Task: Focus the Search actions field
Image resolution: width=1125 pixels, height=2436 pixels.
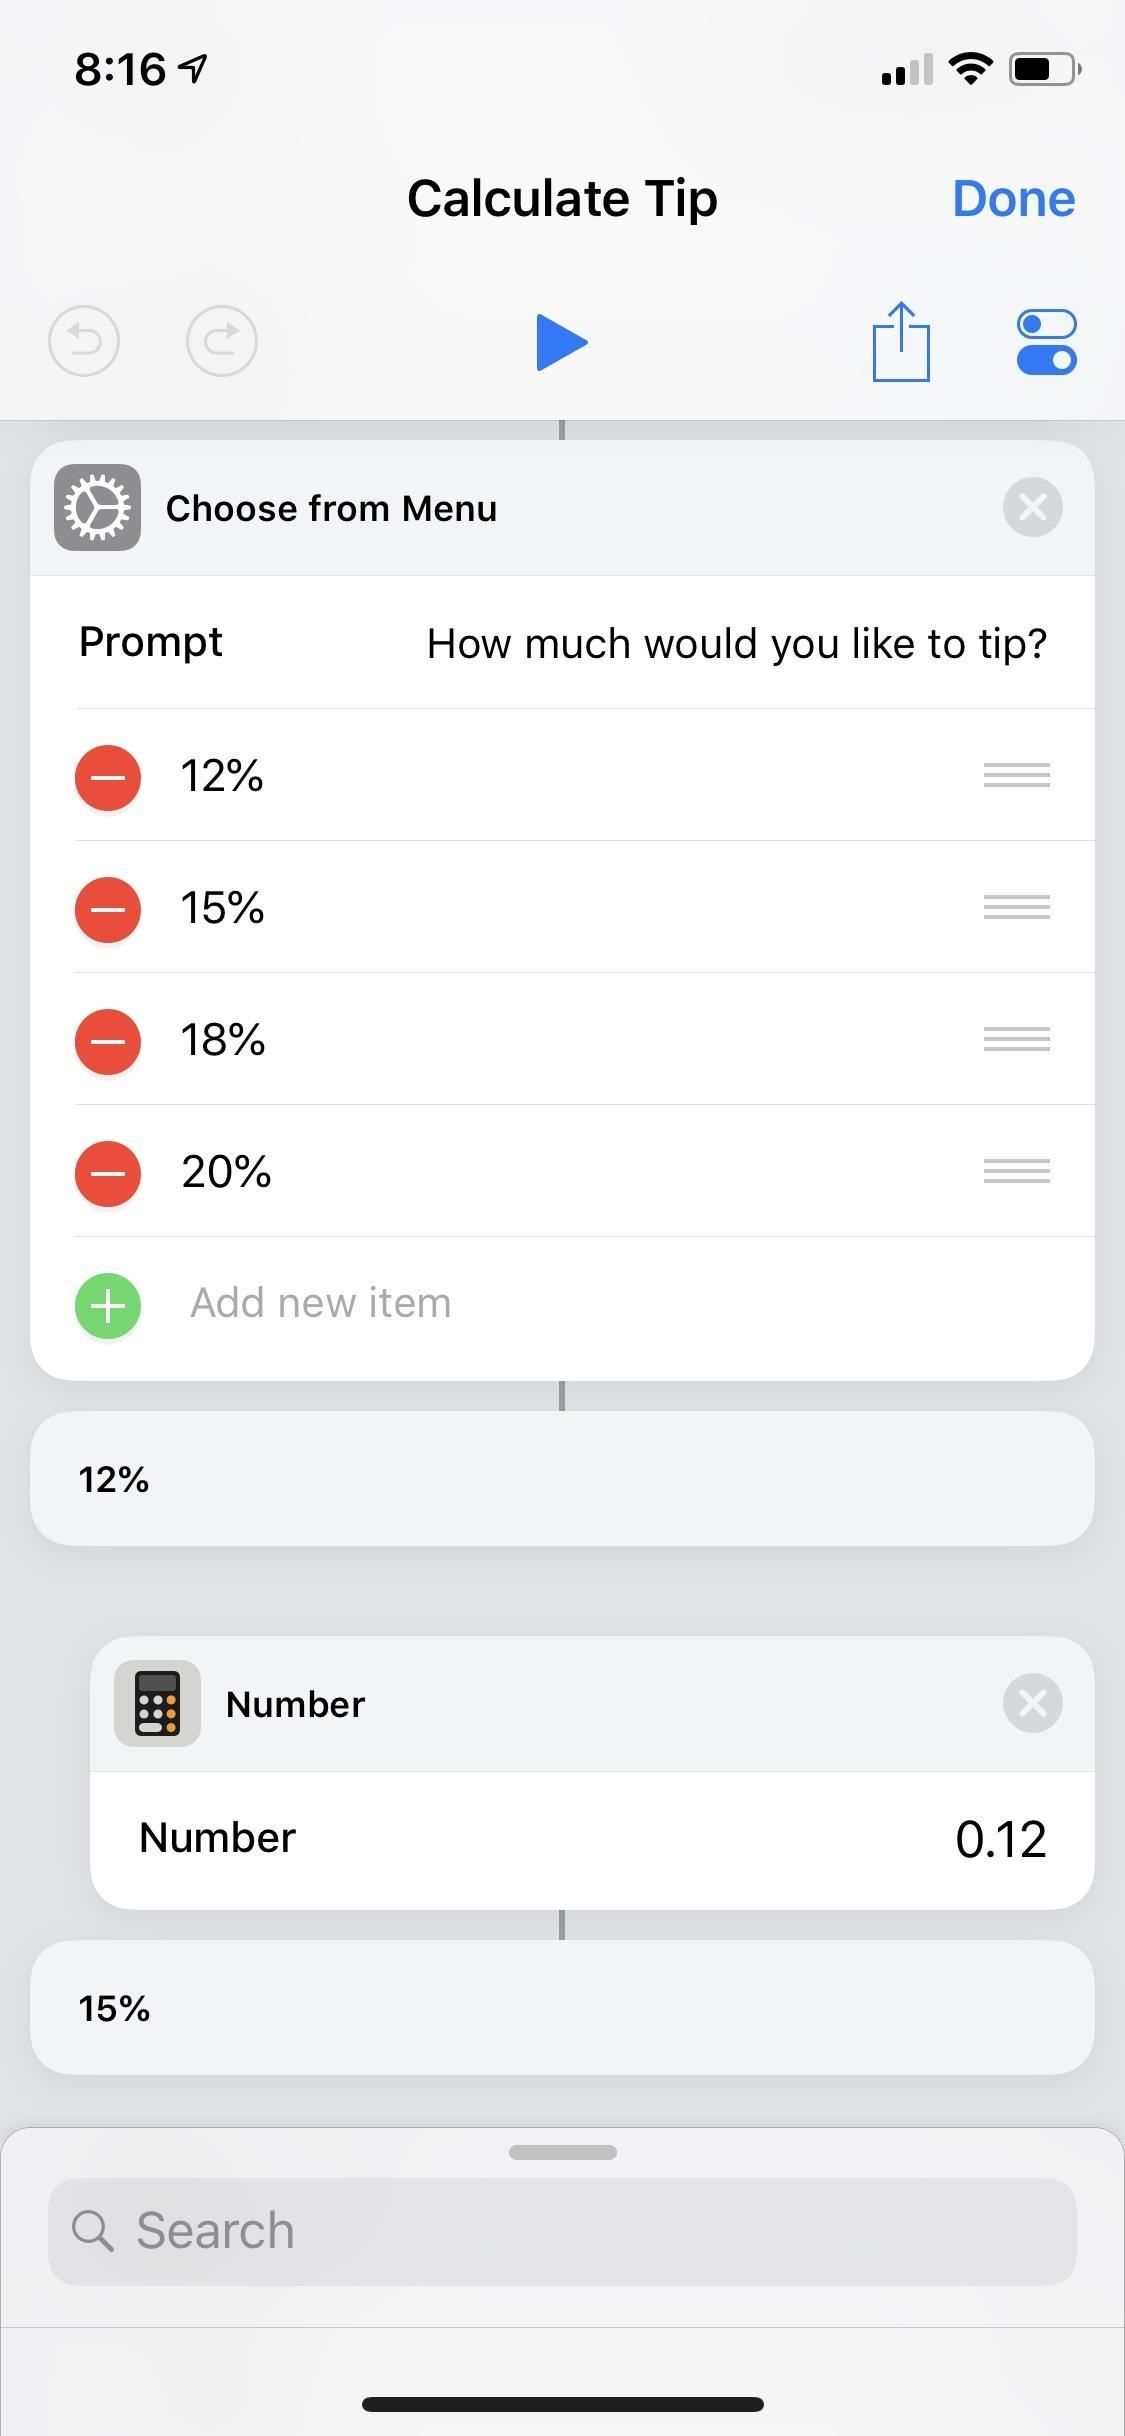Action: [x=562, y=2231]
